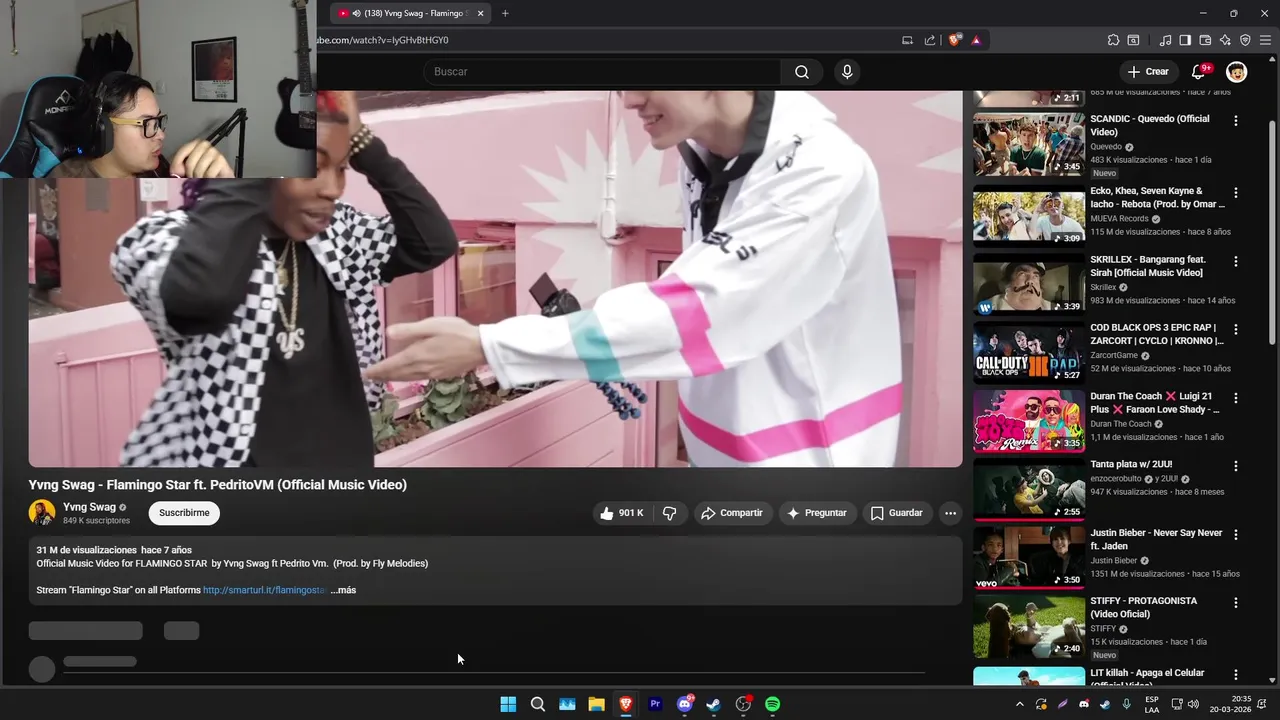Toggle the browser sidebar panel icon

pos(1185,40)
